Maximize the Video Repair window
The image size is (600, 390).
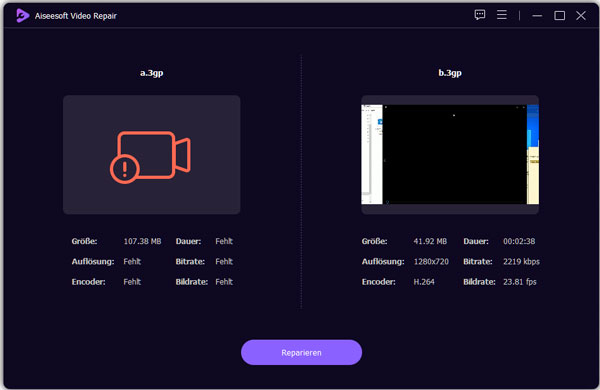coord(559,16)
